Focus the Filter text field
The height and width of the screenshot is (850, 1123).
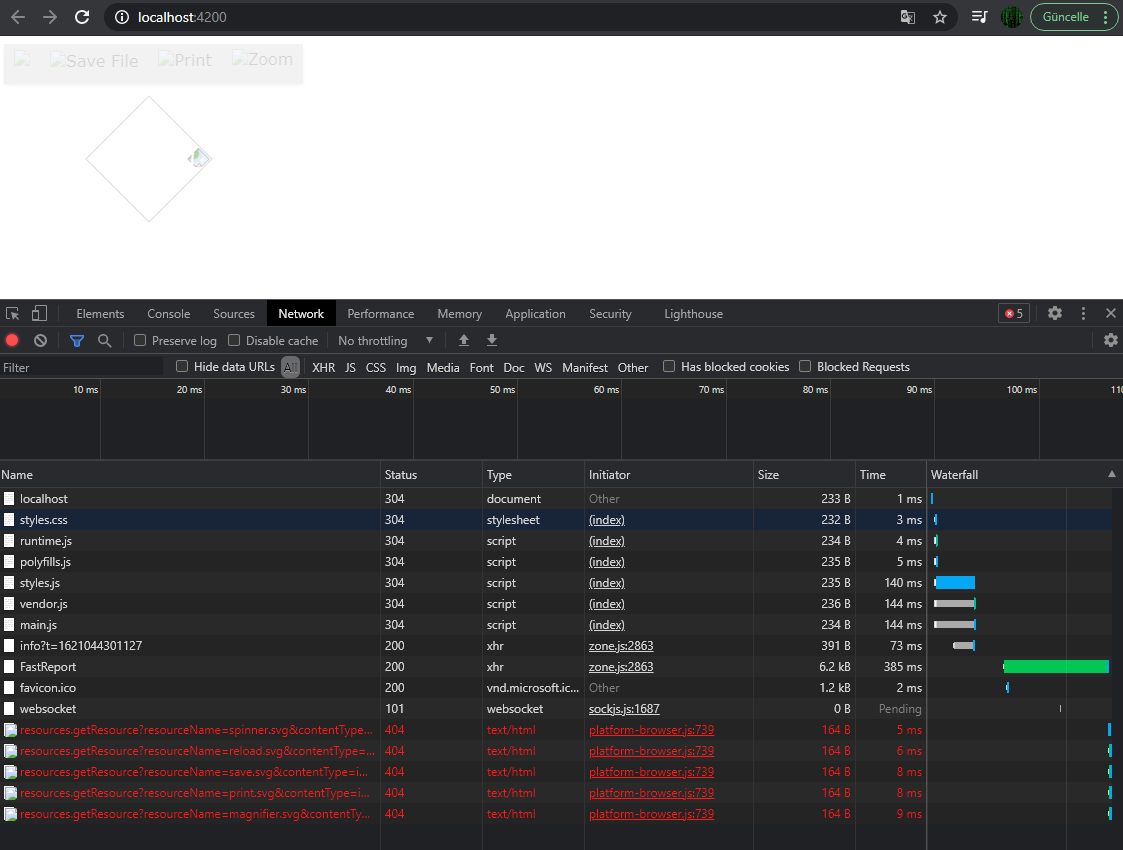pos(82,367)
